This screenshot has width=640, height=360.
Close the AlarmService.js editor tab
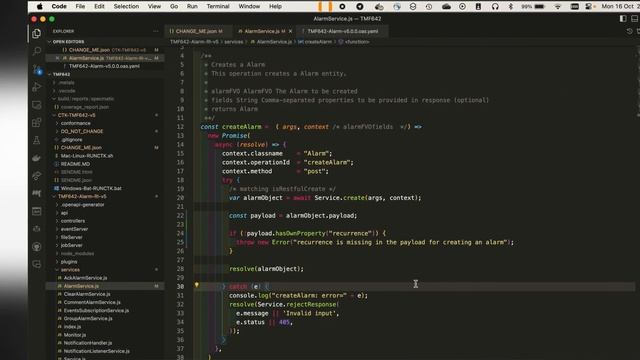tap(290, 31)
